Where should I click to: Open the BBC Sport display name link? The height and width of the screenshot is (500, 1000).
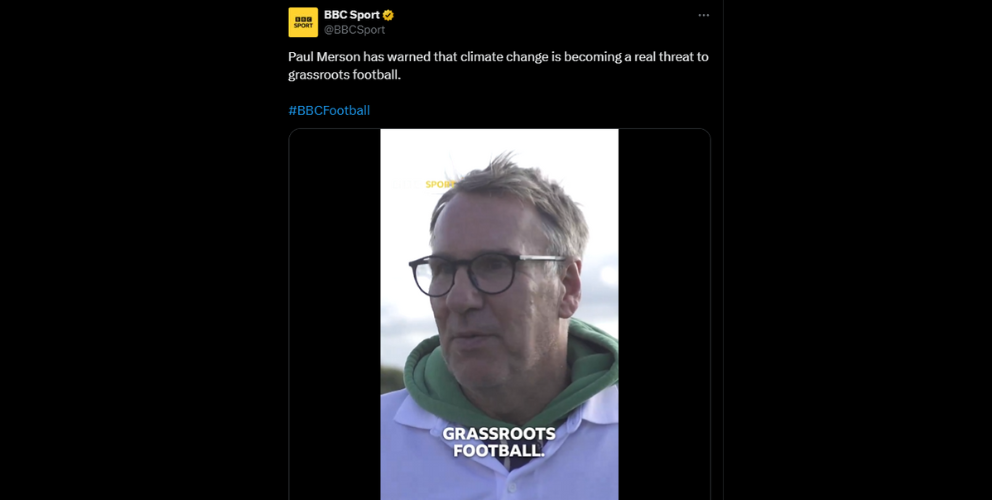tap(351, 15)
